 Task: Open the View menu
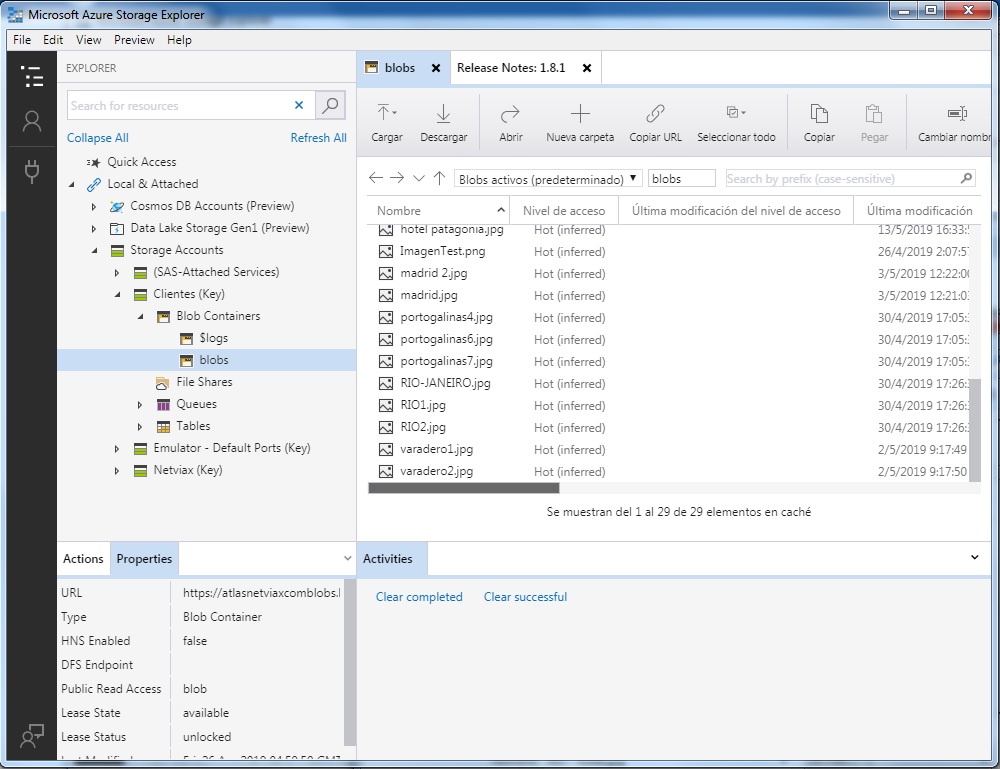coord(89,40)
